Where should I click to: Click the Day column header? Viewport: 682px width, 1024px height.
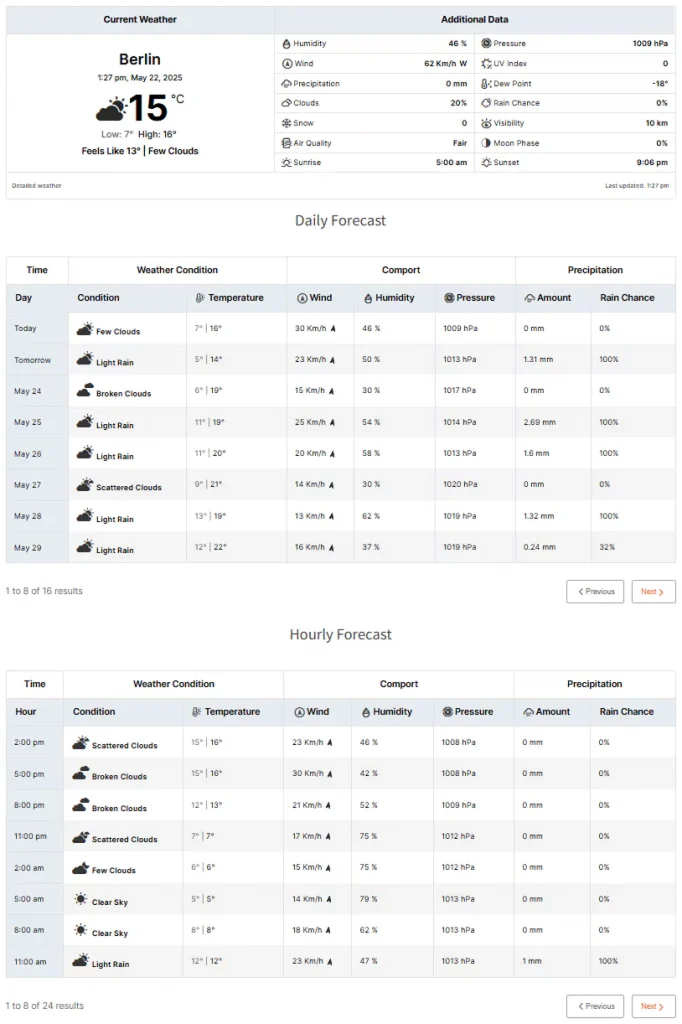click(24, 298)
